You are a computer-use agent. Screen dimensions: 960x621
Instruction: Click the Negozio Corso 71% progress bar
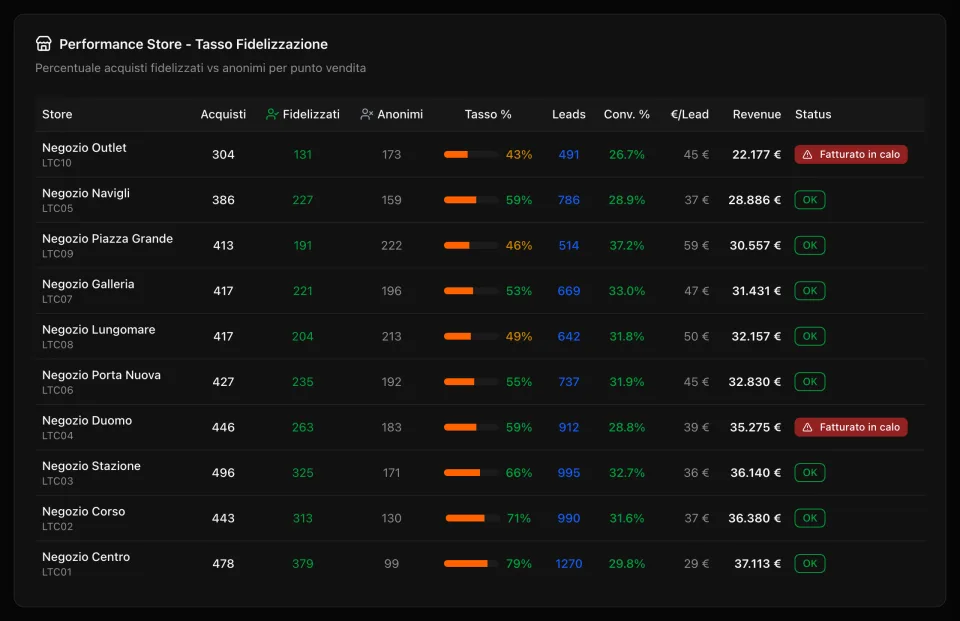473,518
